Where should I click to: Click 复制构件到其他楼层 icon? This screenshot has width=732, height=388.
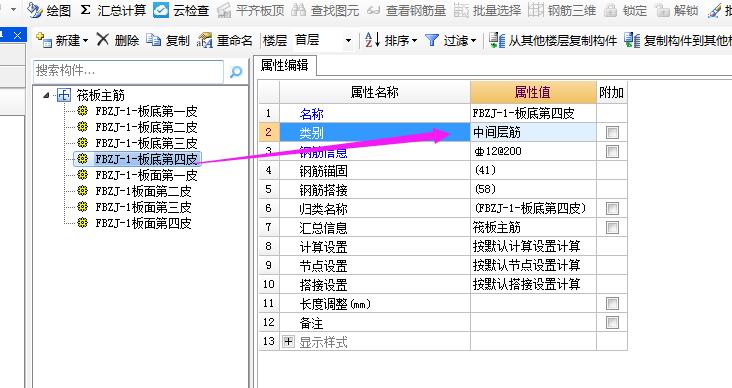[x=632, y=41]
